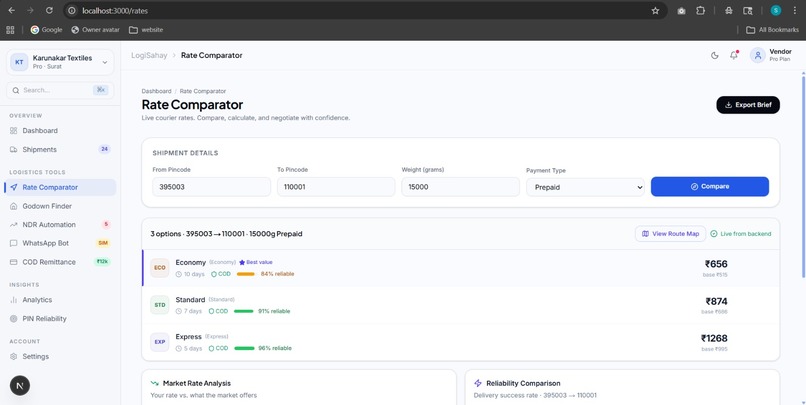The width and height of the screenshot is (806, 405).
Task: Edit the From Pincode field
Action: (x=211, y=187)
